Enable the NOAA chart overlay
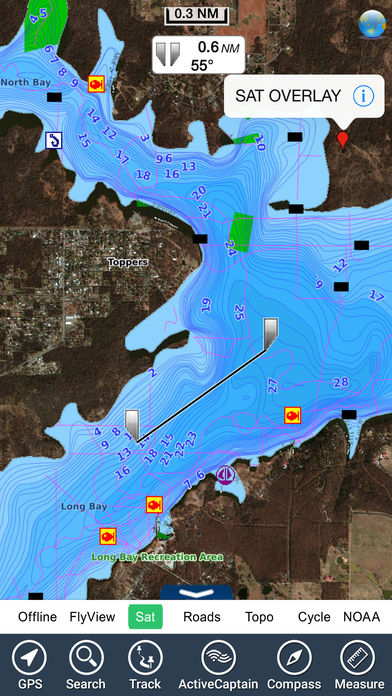The image size is (392, 696). (x=361, y=617)
